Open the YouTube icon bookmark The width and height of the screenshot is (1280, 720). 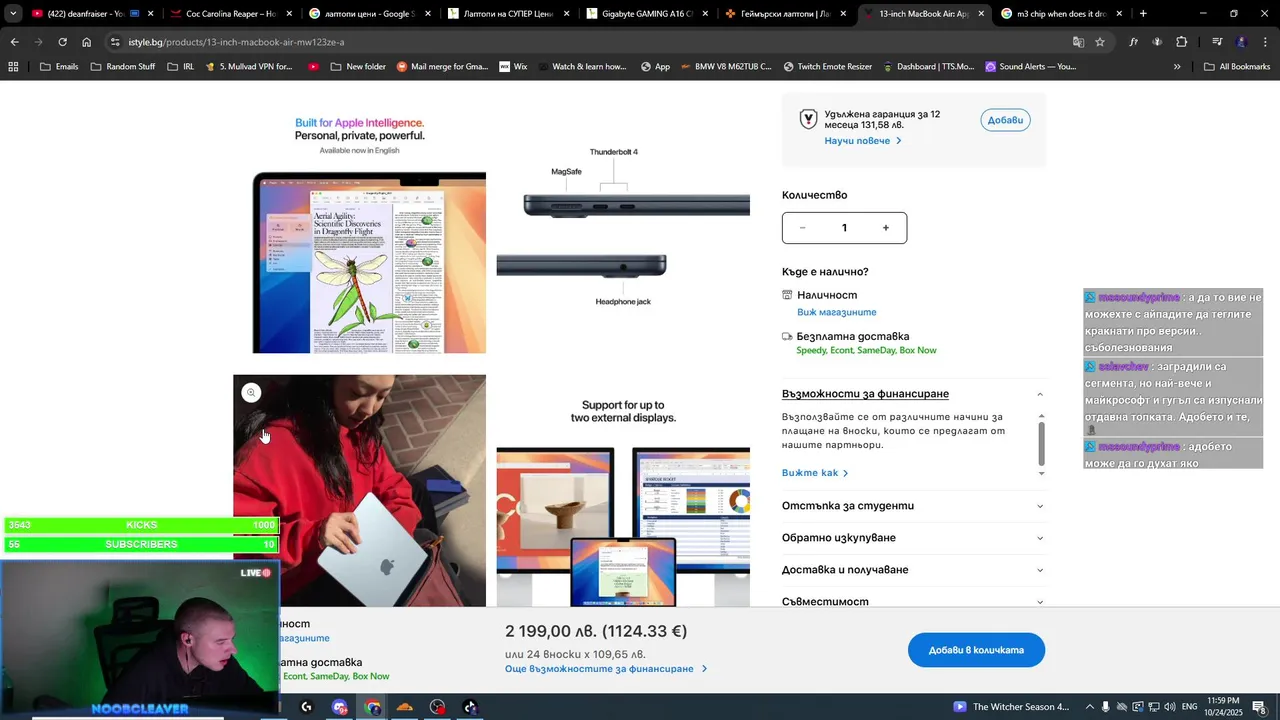(314, 67)
